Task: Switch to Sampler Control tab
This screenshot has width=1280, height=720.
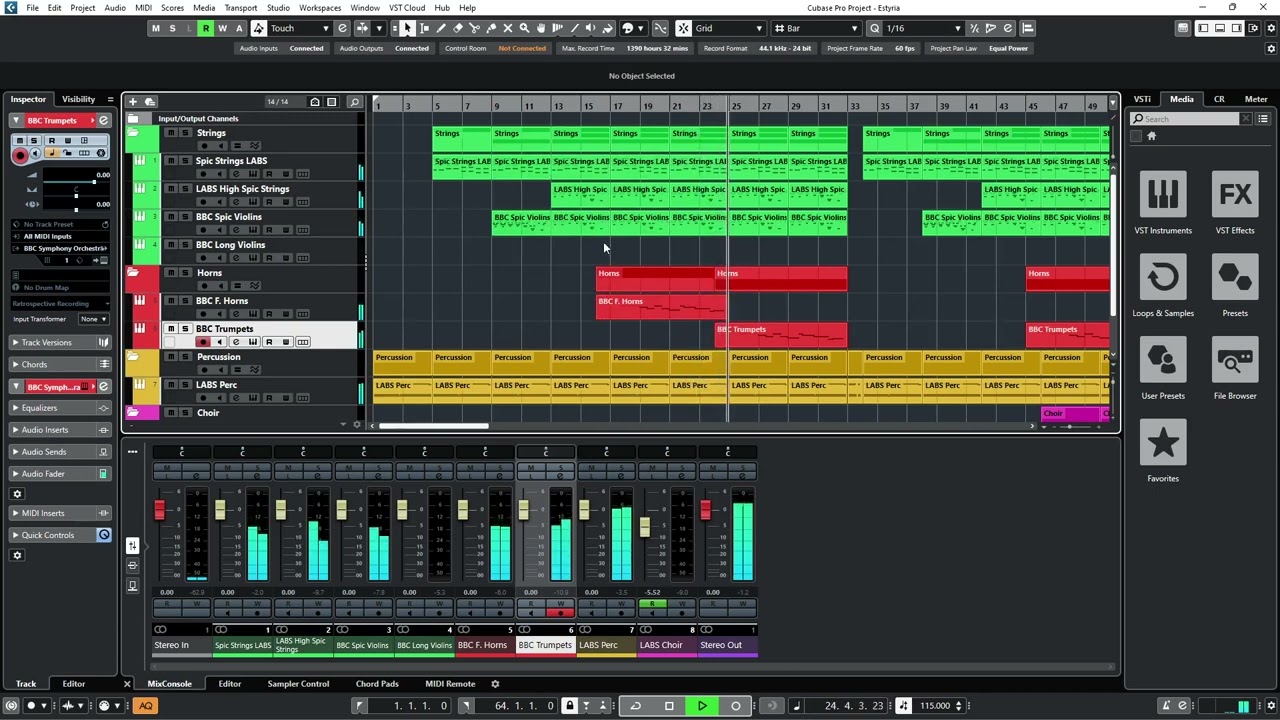Action: point(298,684)
